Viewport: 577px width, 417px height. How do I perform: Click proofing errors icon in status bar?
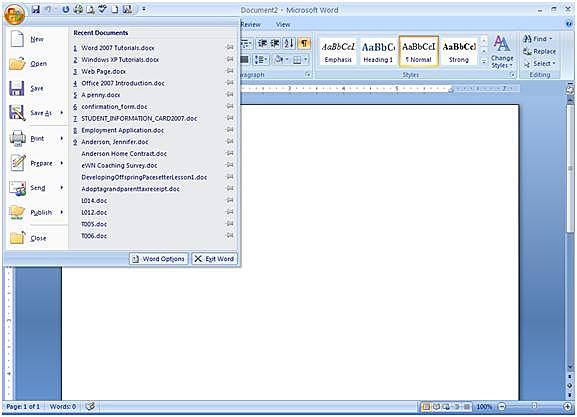[90, 406]
